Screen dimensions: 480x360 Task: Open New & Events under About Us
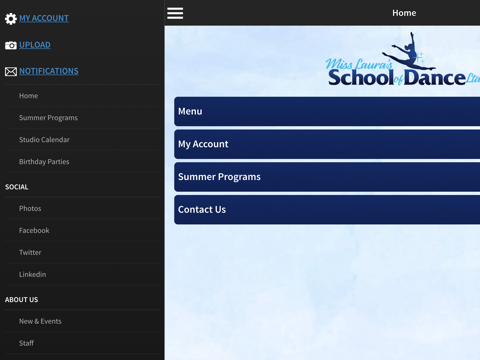click(x=82, y=321)
